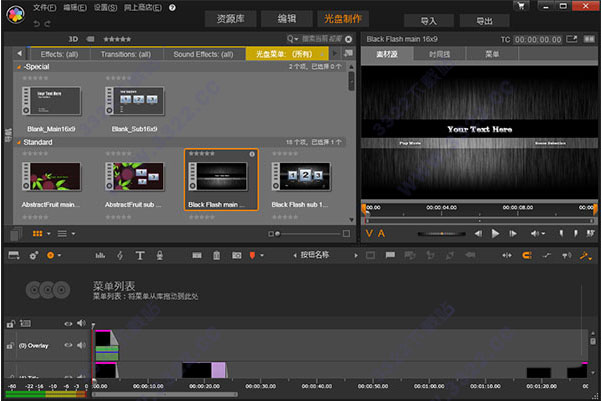Mute the Overlay track audio
The height and width of the screenshot is (401, 601).
81,345
